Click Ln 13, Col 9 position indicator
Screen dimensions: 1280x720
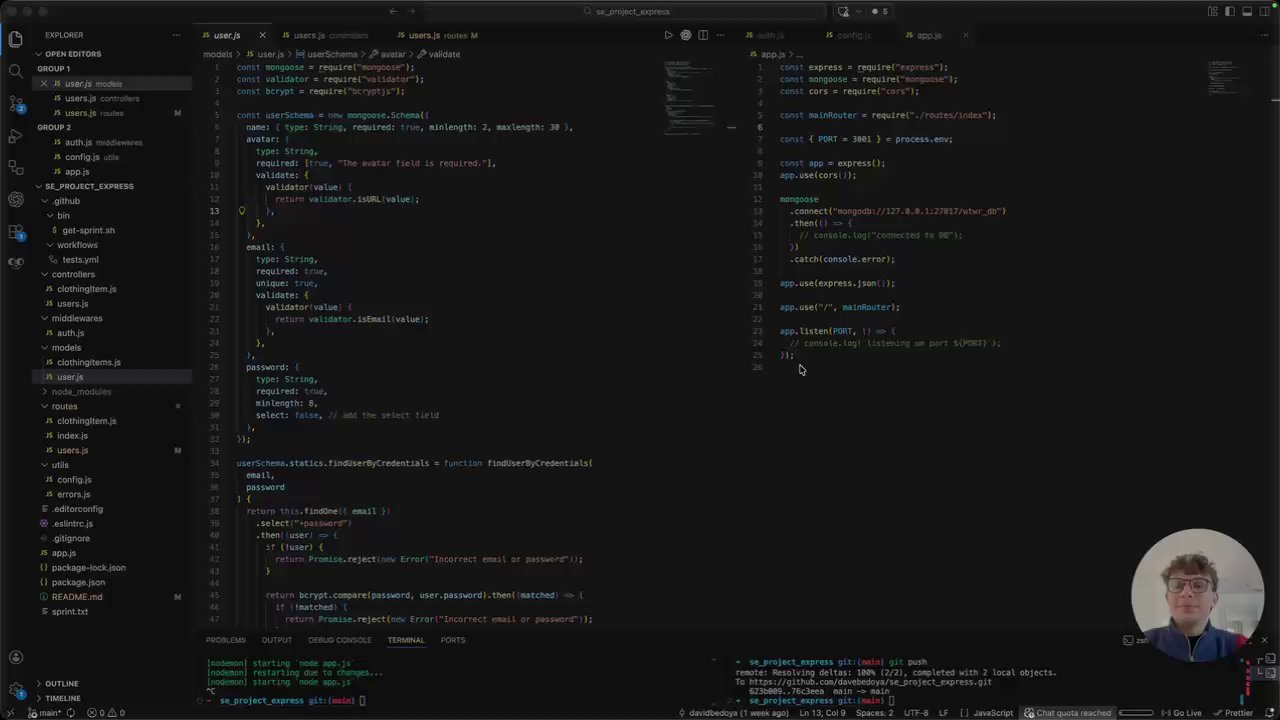point(823,713)
